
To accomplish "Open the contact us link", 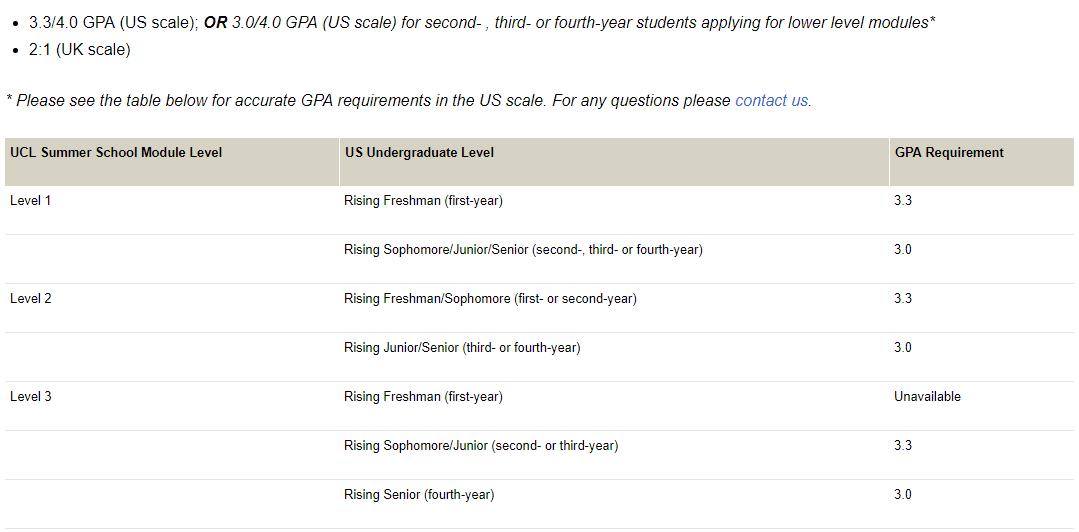I will point(771,100).
